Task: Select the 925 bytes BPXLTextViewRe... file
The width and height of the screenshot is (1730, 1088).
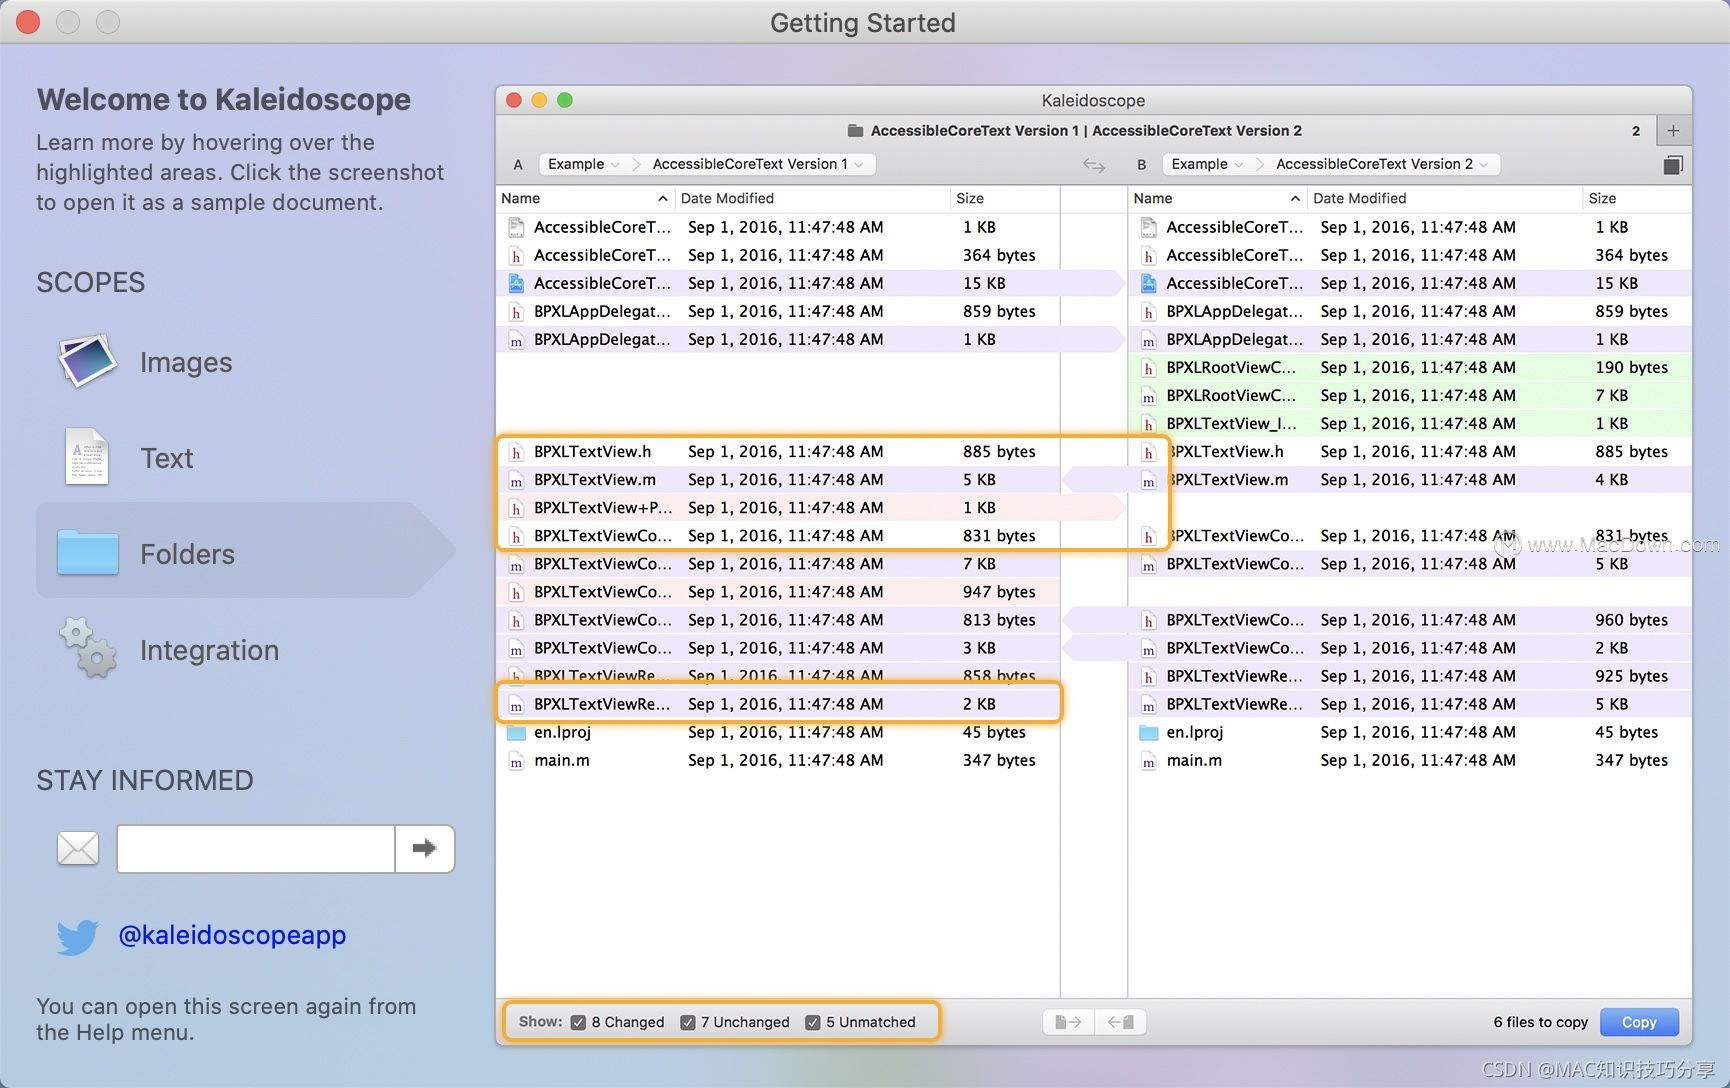Action: pos(1410,676)
